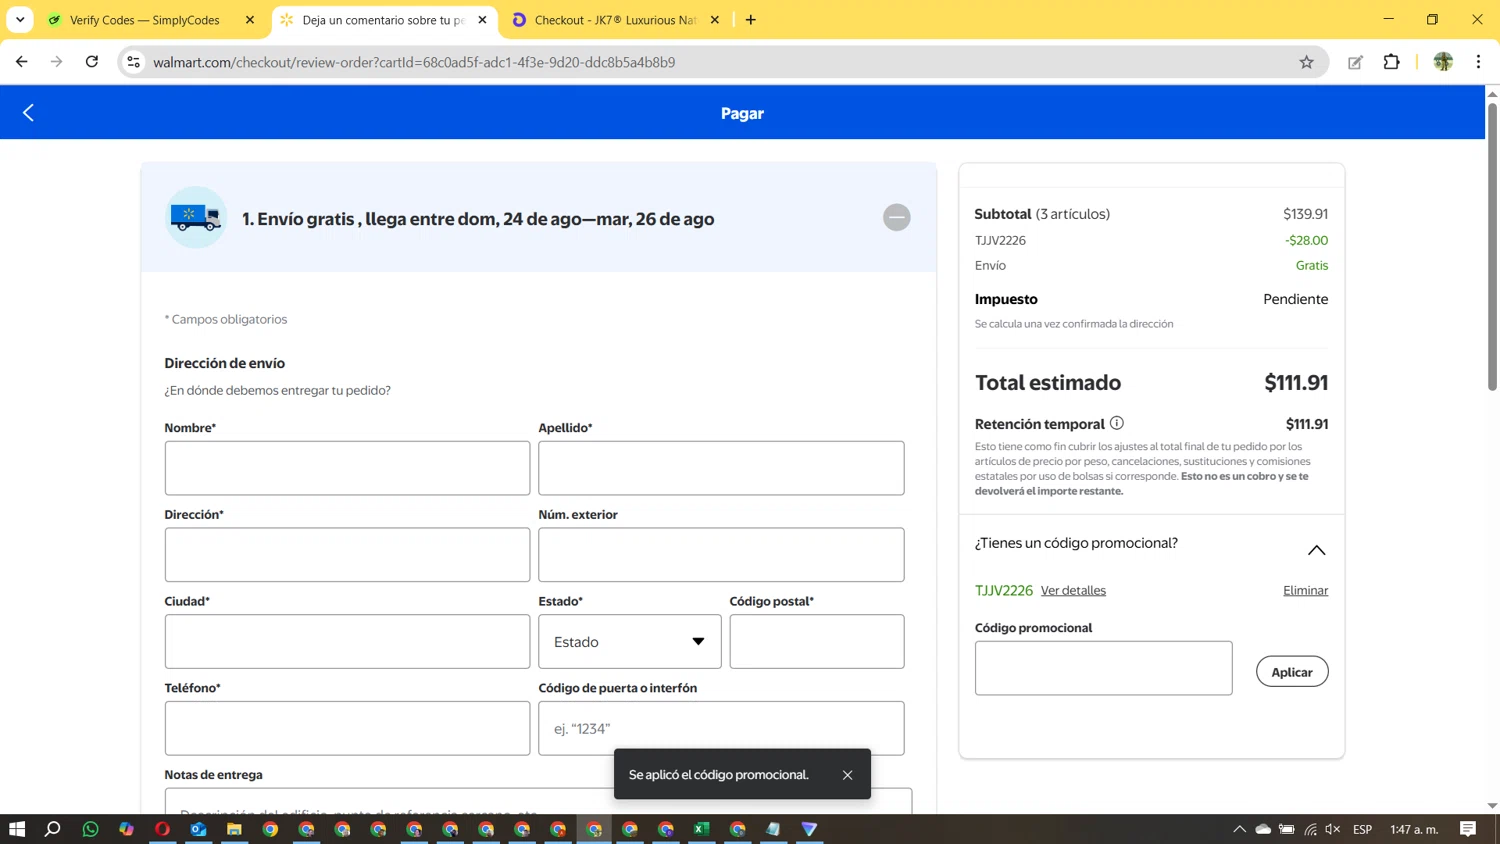Open the Estado dropdown
The height and width of the screenshot is (844, 1500).
630,642
